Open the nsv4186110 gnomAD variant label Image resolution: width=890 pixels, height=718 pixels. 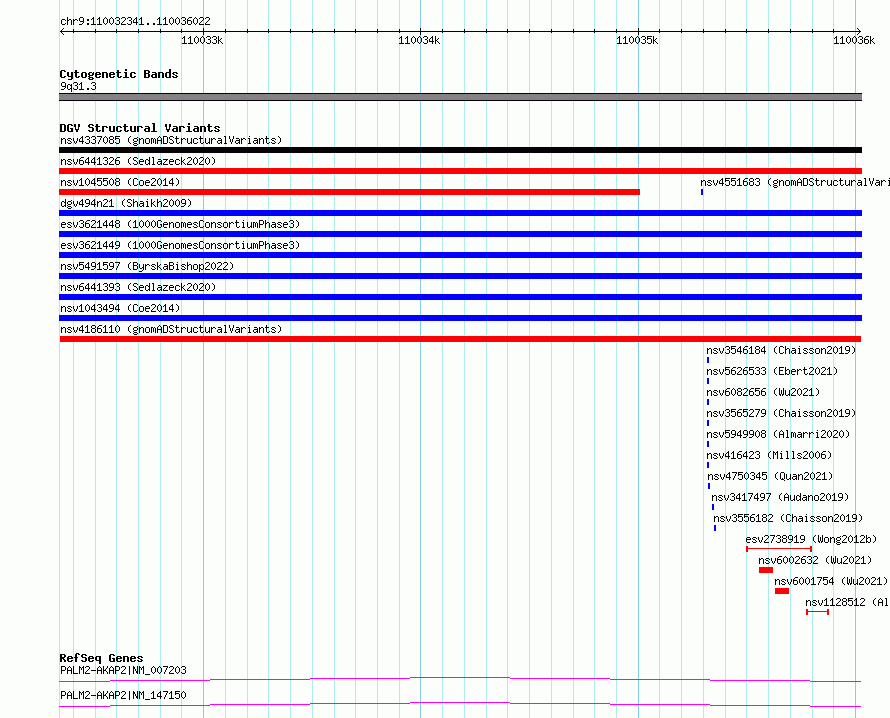click(x=171, y=329)
